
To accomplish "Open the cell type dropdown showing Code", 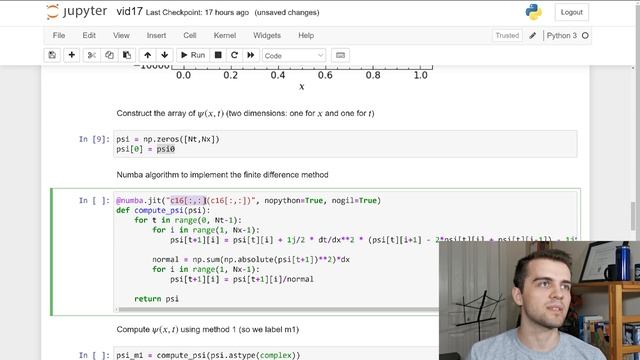I will (294, 56).
